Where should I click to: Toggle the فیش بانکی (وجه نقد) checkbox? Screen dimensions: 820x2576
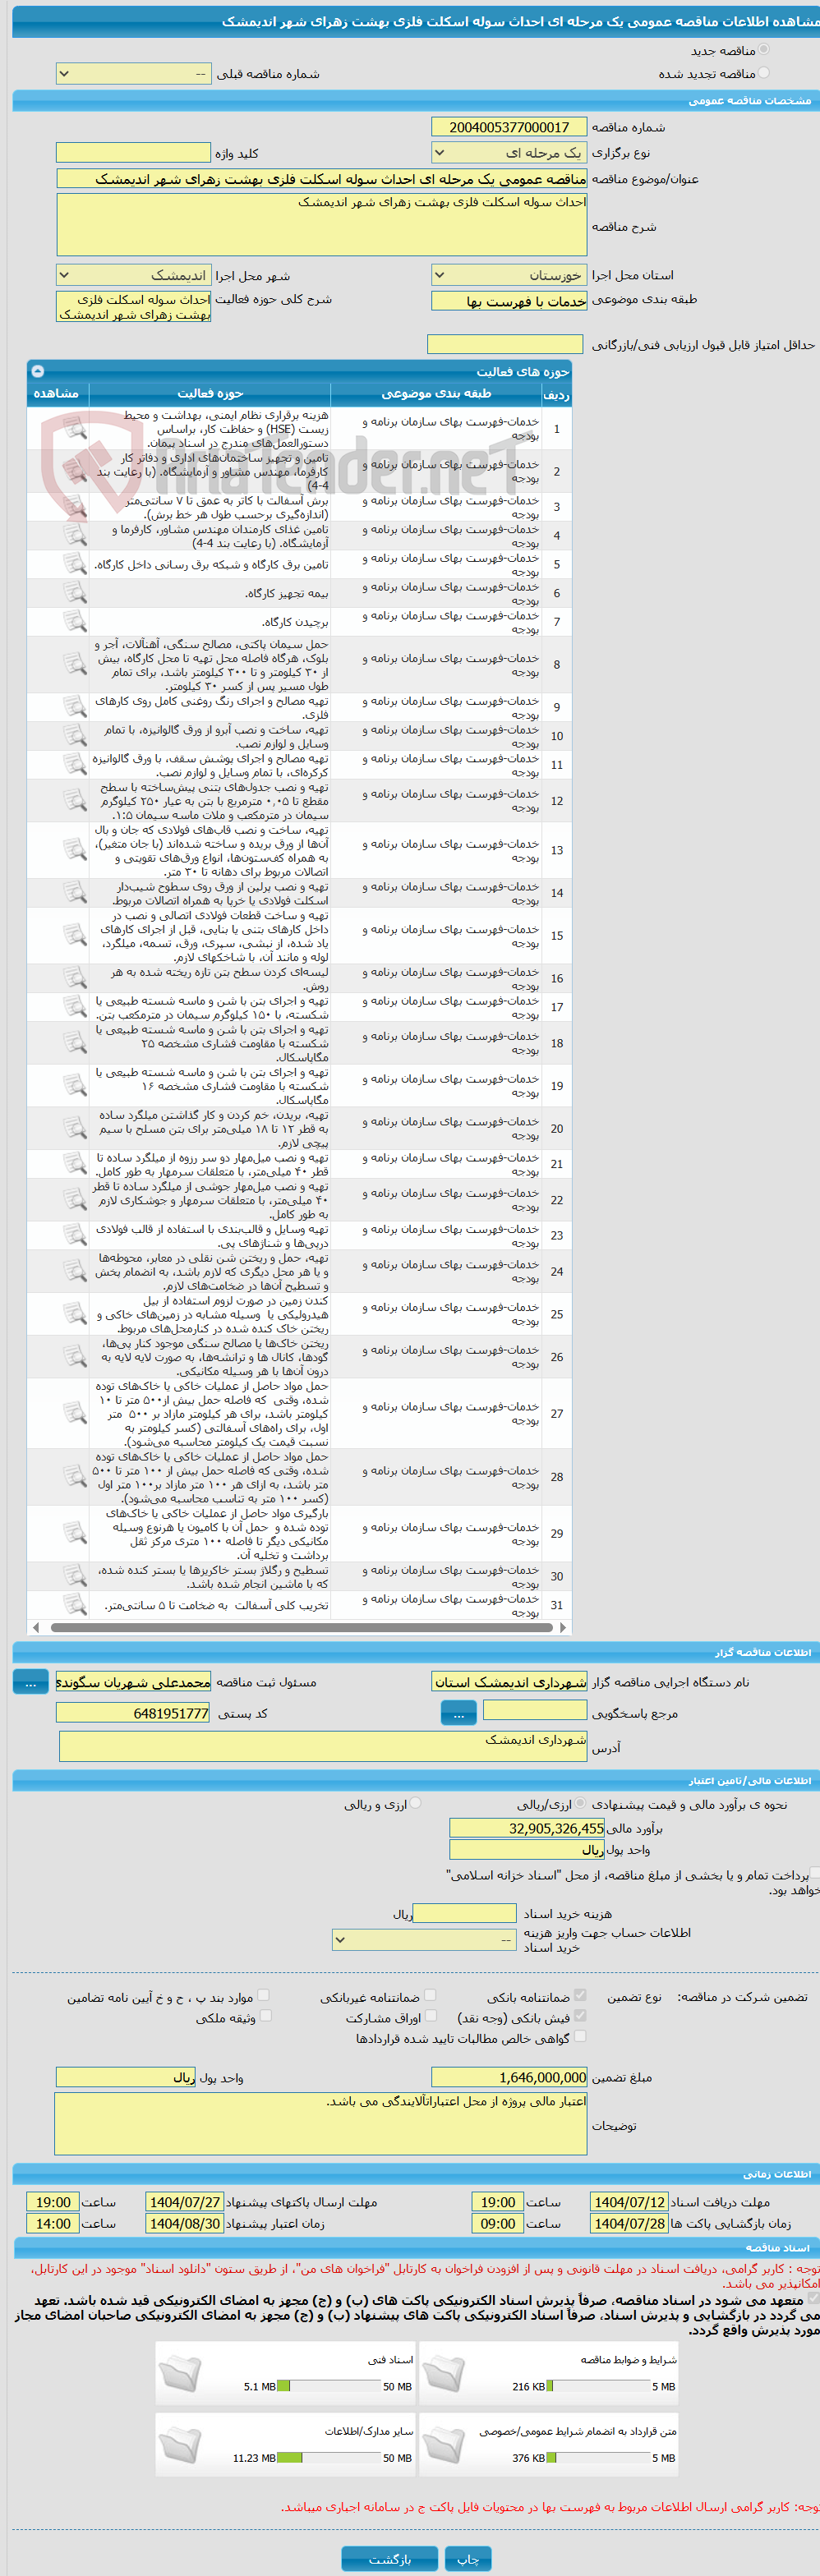[580, 2016]
